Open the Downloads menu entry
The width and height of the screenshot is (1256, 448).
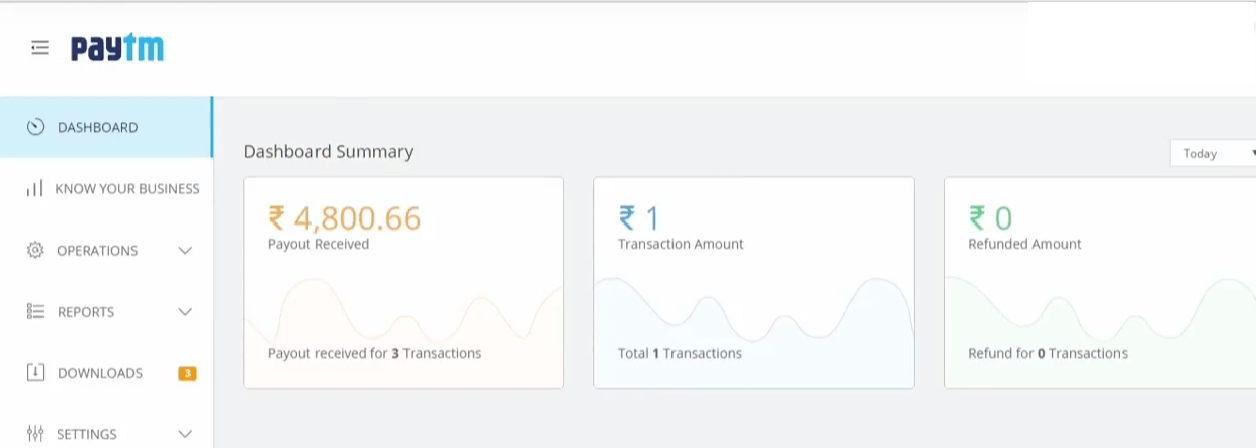click(100, 372)
